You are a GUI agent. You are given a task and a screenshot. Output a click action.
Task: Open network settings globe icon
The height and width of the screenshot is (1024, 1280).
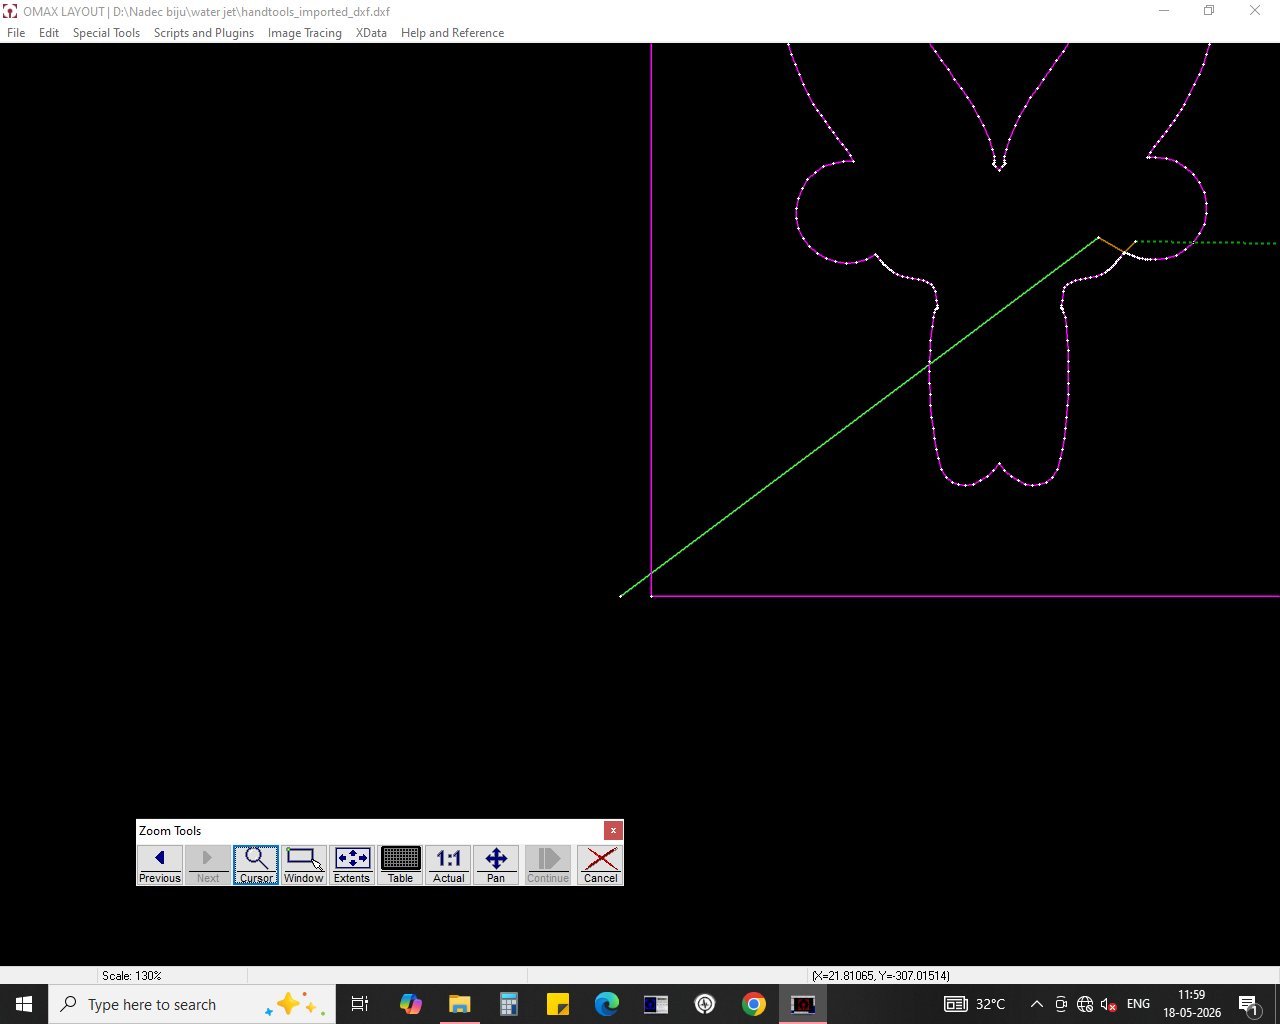click(x=1085, y=1004)
